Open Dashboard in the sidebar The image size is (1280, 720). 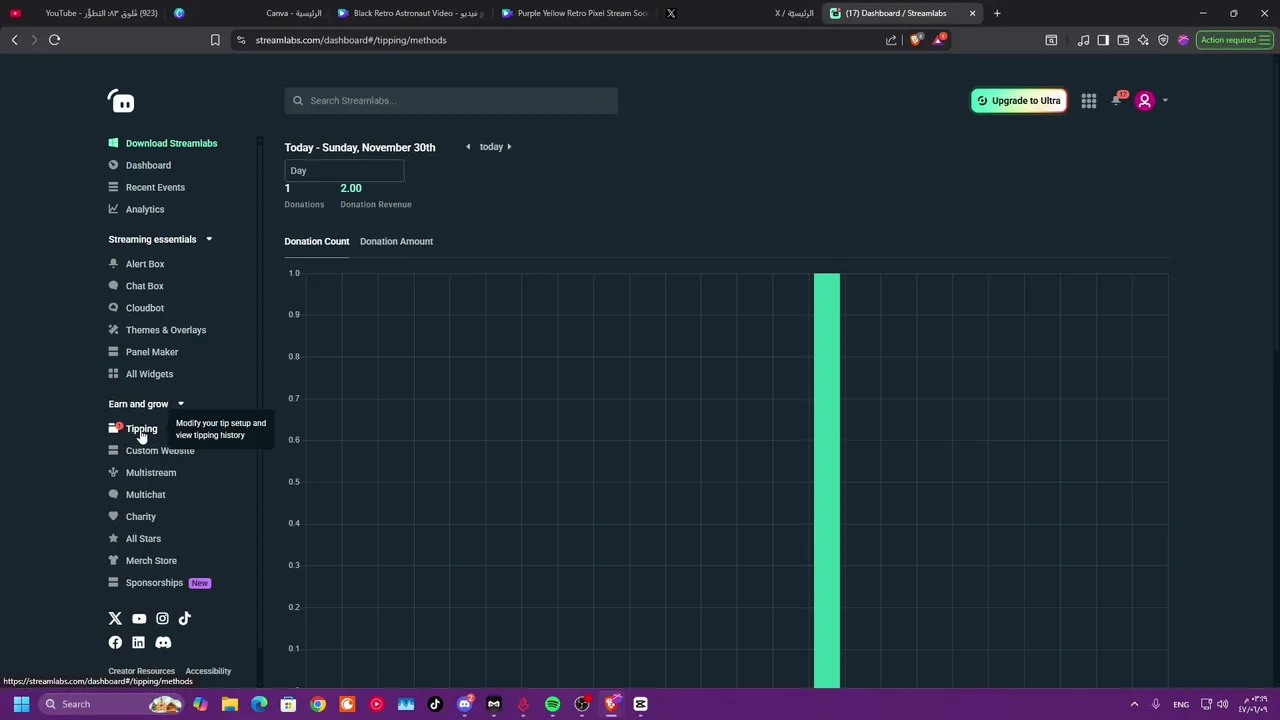[148, 166]
